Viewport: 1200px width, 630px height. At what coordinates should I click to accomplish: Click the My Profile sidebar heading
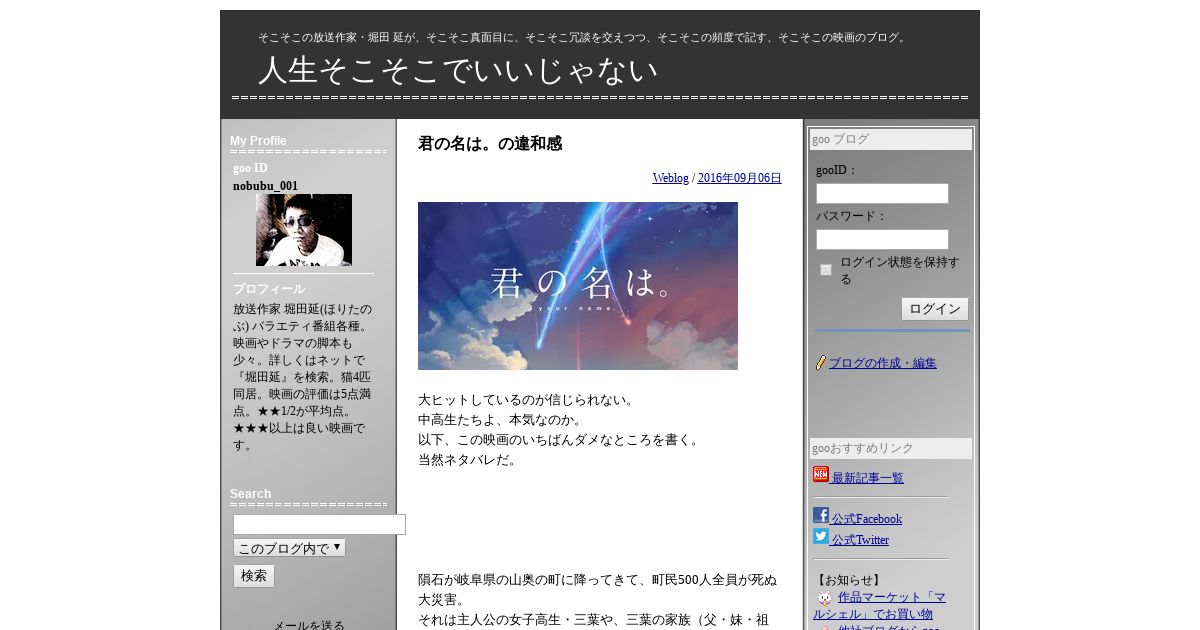point(258,141)
